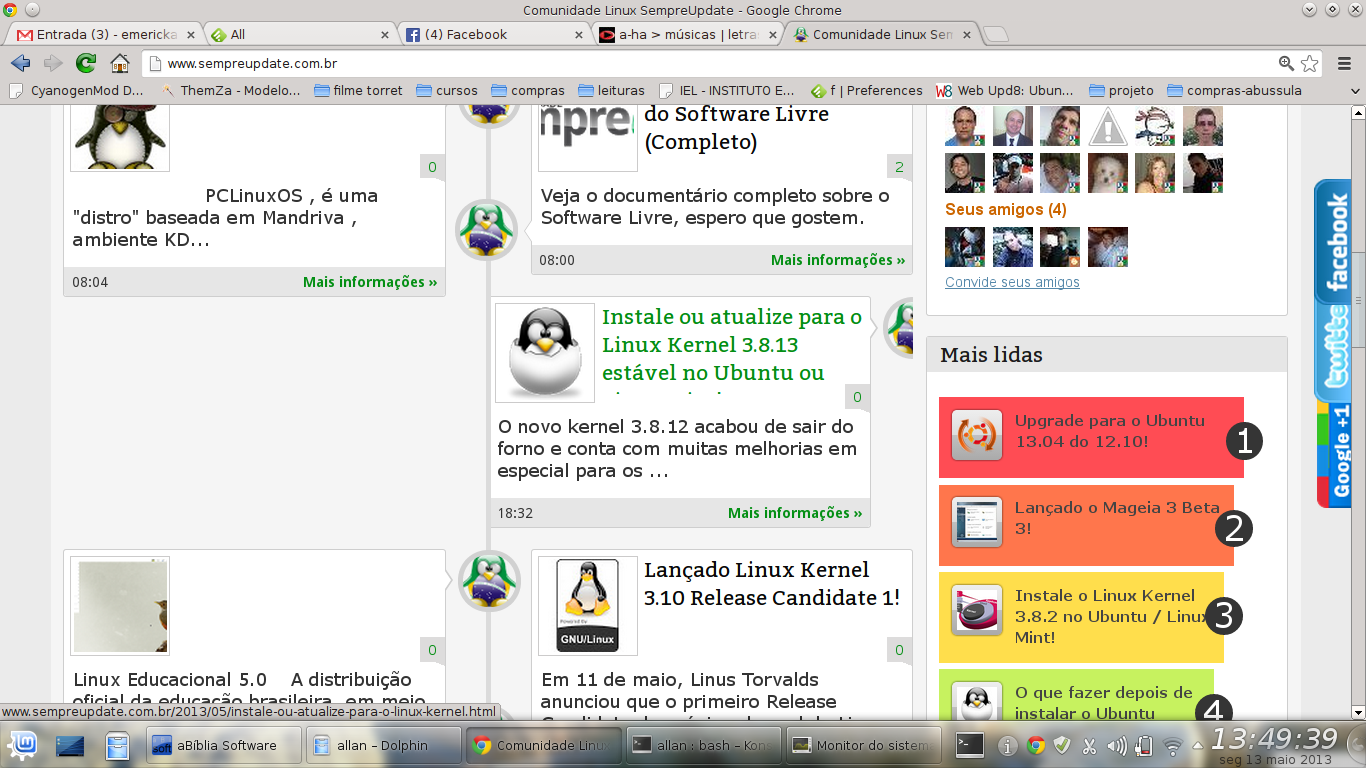
Task: Open the compras-abussula bookmark folder
Action: (1234, 90)
